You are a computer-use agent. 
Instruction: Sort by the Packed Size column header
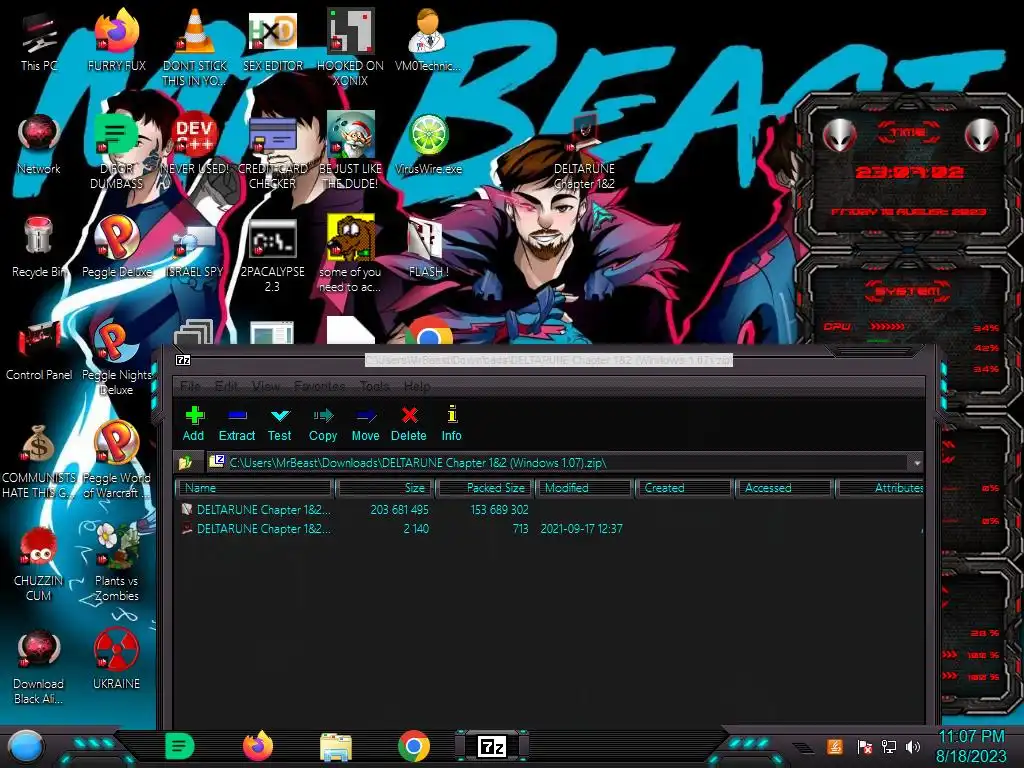(485, 488)
